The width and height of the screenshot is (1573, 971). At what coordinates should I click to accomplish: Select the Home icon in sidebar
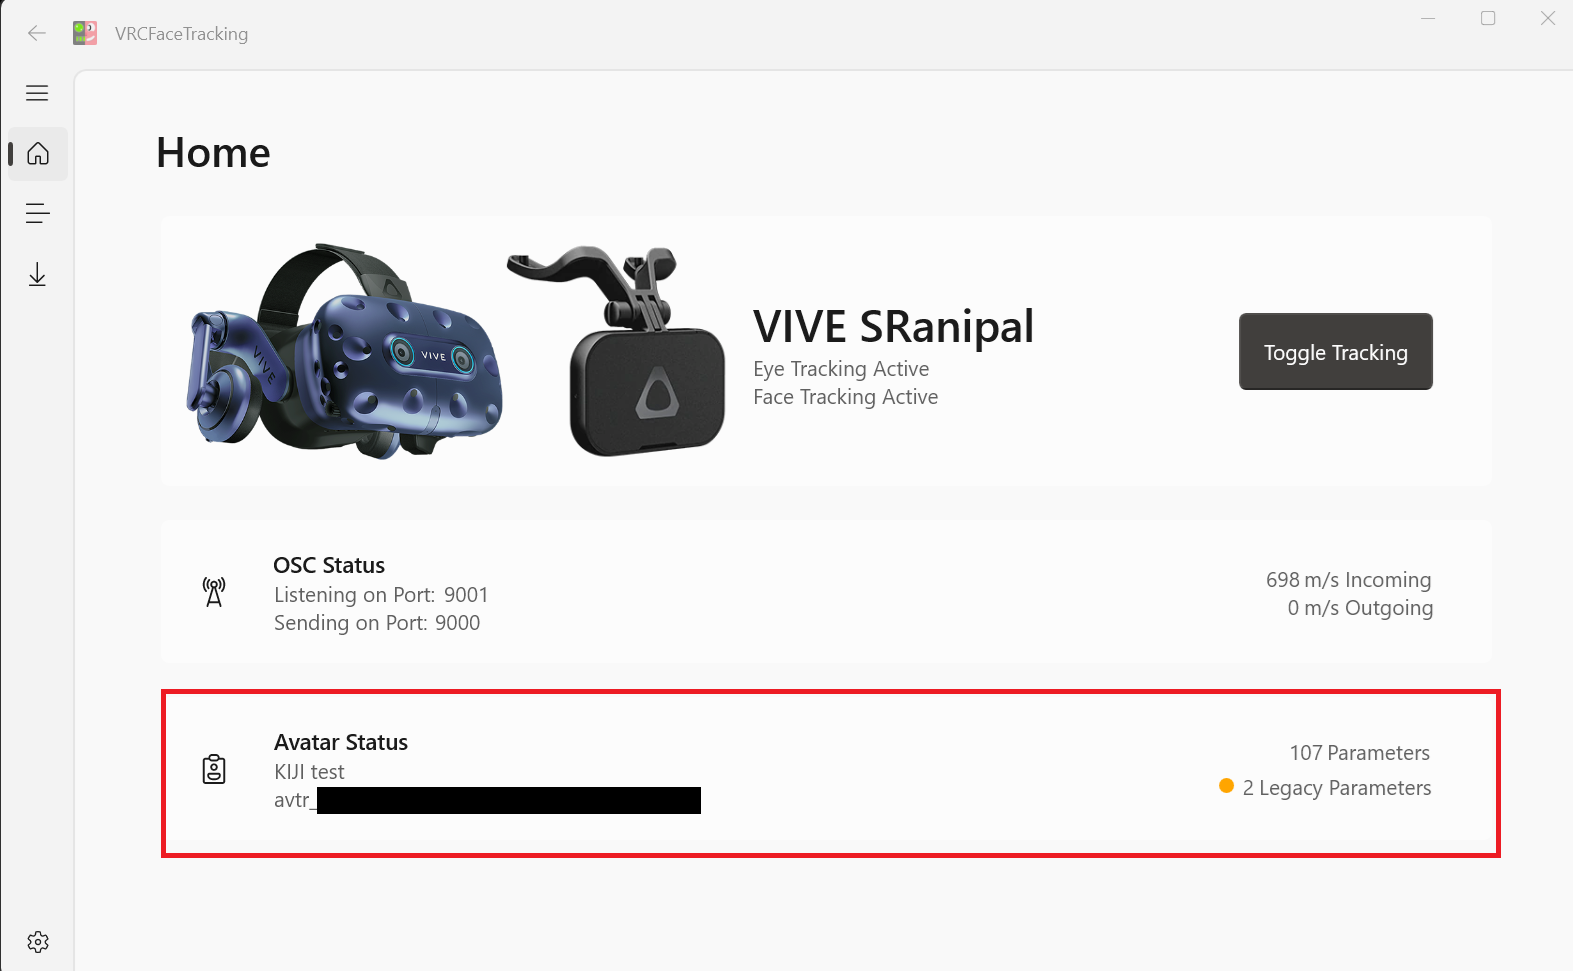(38, 154)
